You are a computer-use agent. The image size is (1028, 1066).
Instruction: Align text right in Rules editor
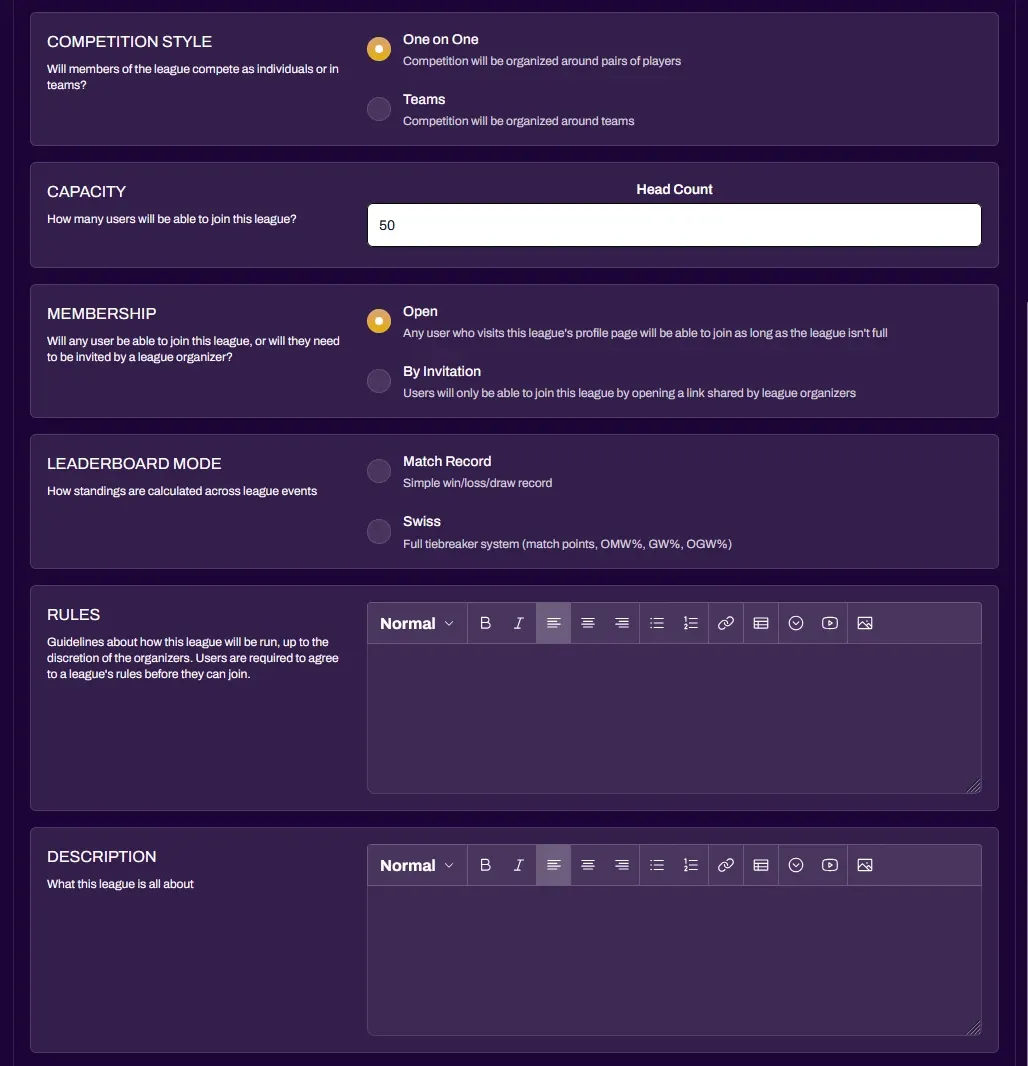pyautogui.click(x=621, y=623)
